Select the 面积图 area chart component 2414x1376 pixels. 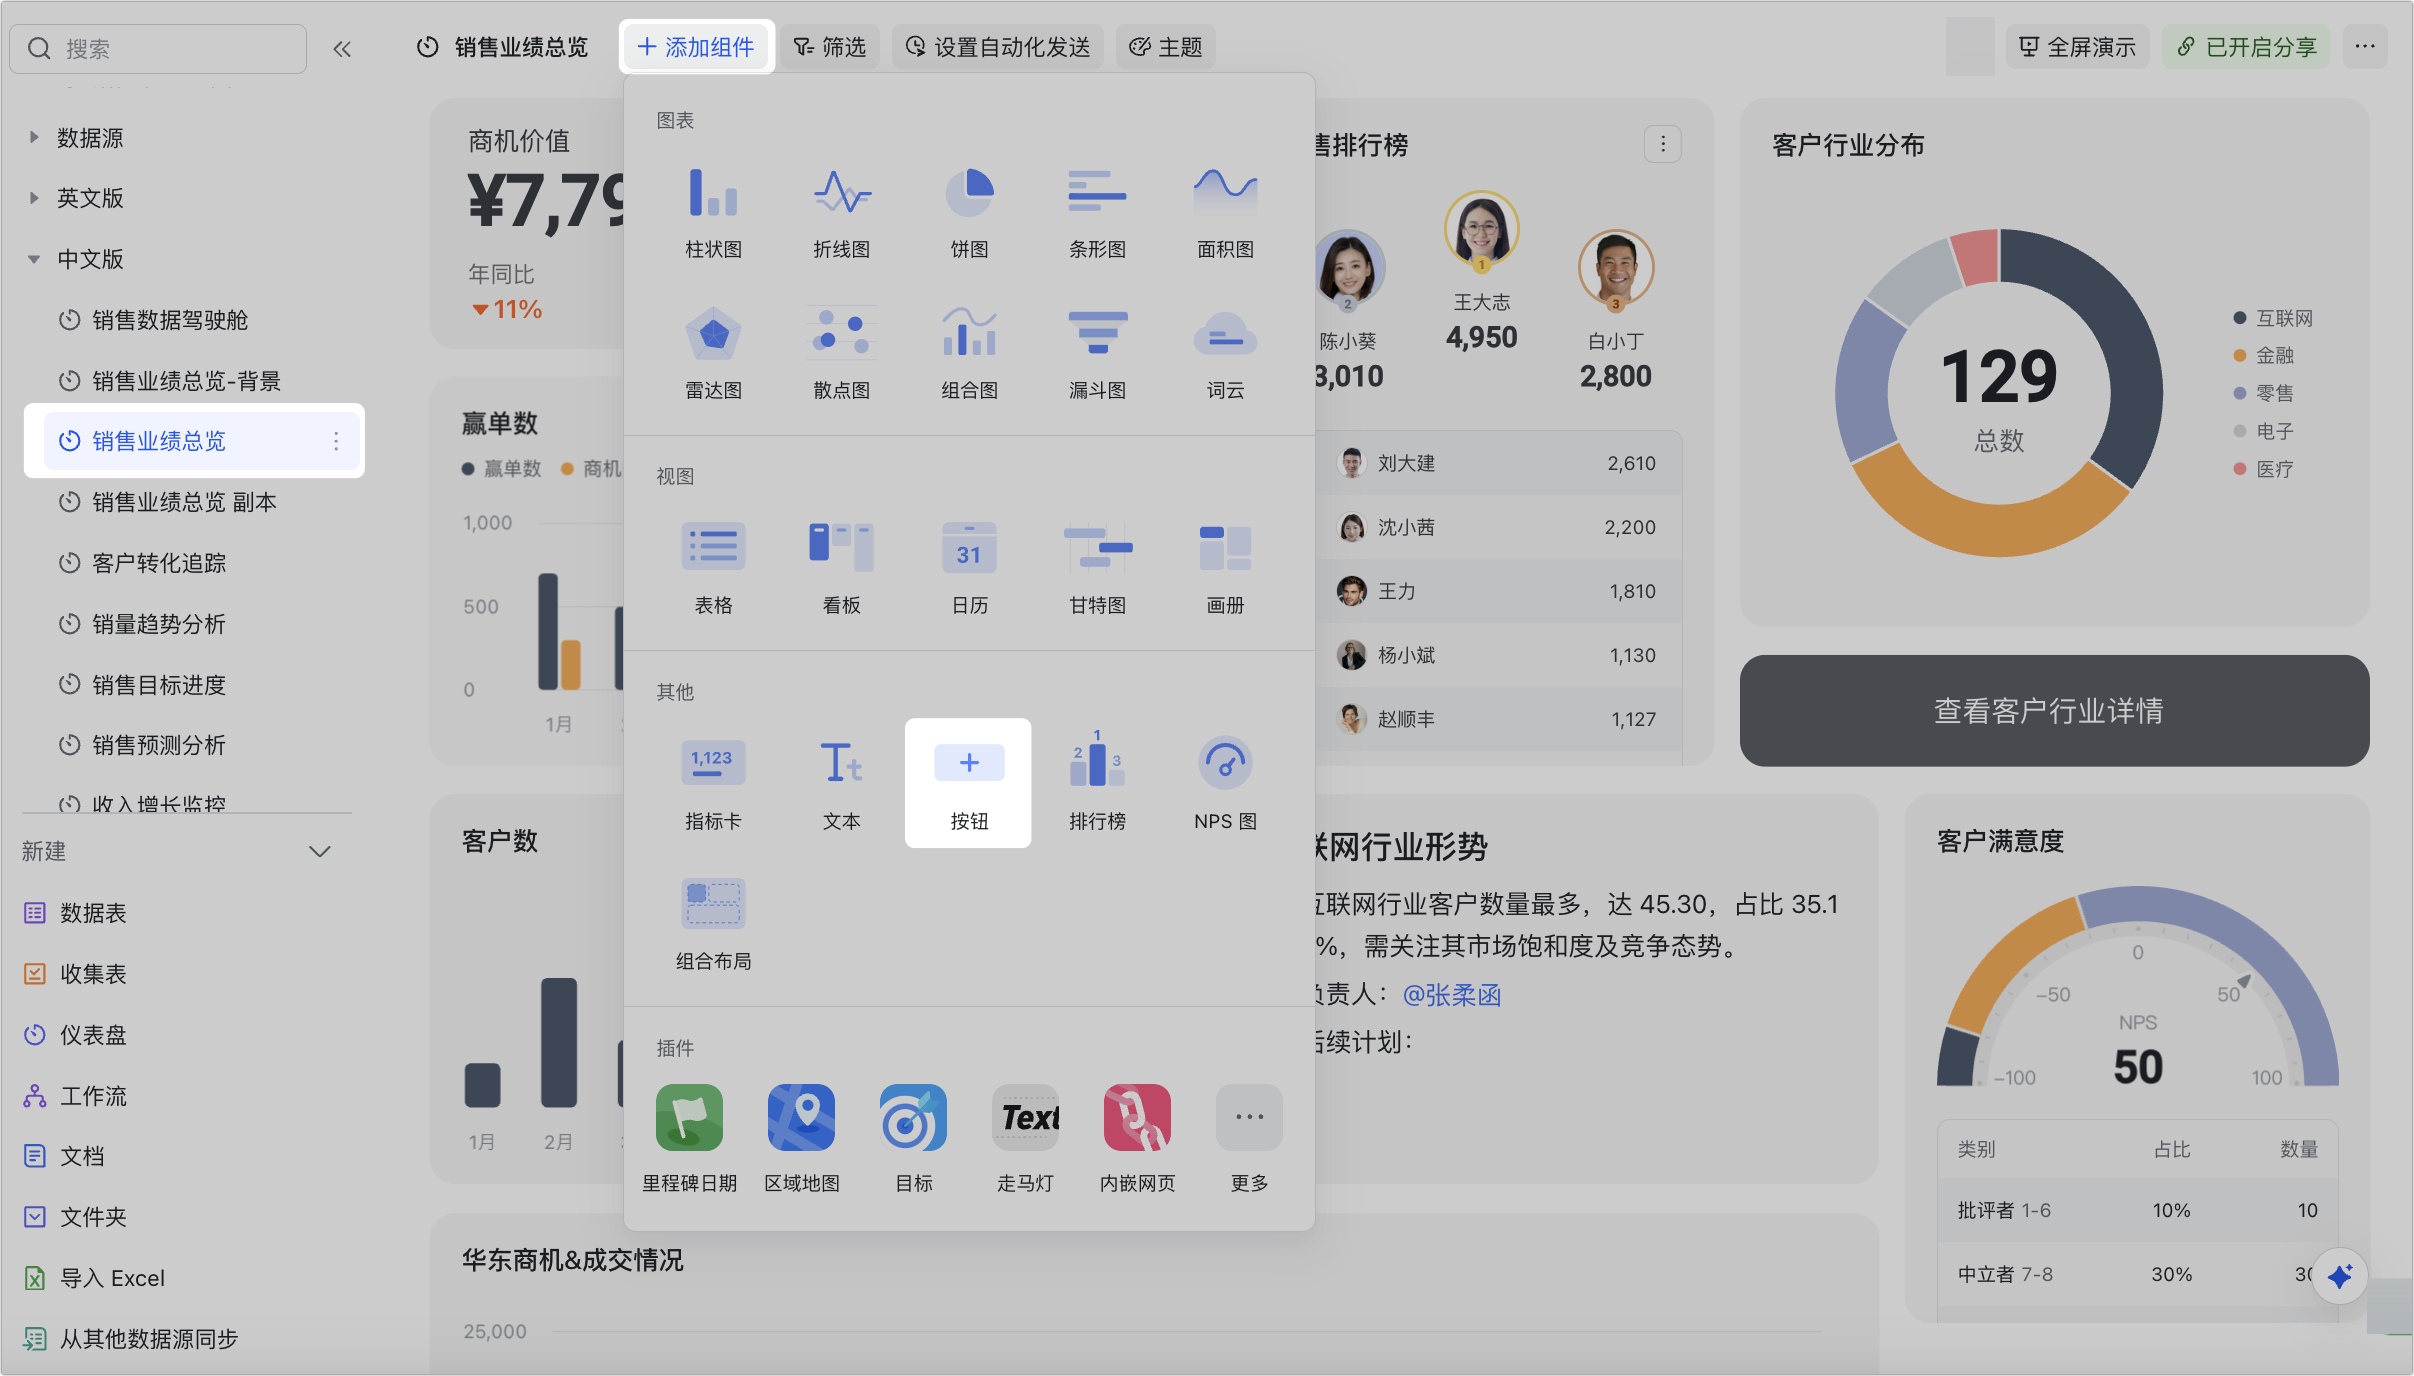click(x=1225, y=213)
